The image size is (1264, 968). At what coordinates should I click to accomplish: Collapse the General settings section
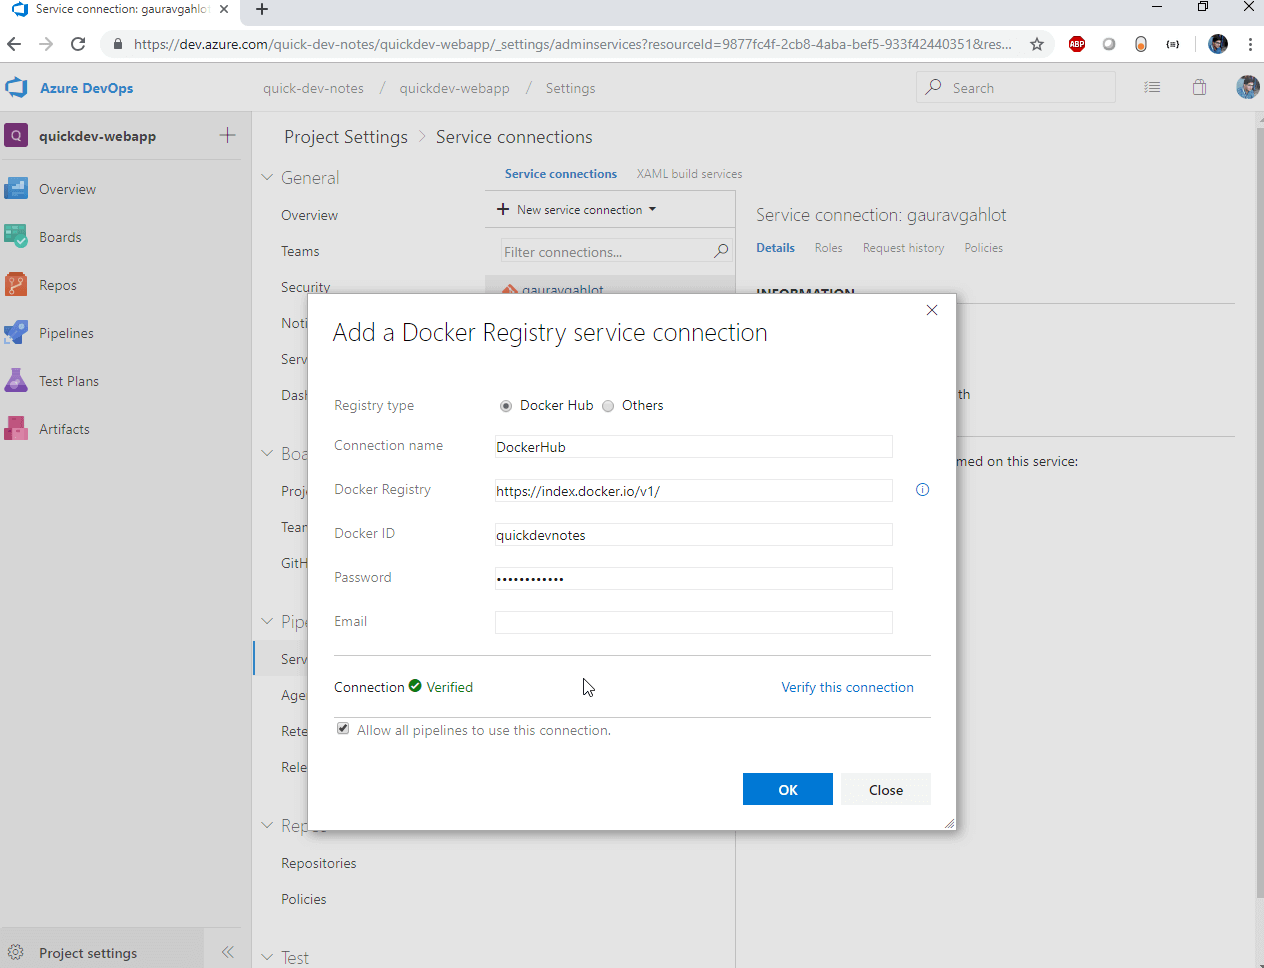(267, 177)
